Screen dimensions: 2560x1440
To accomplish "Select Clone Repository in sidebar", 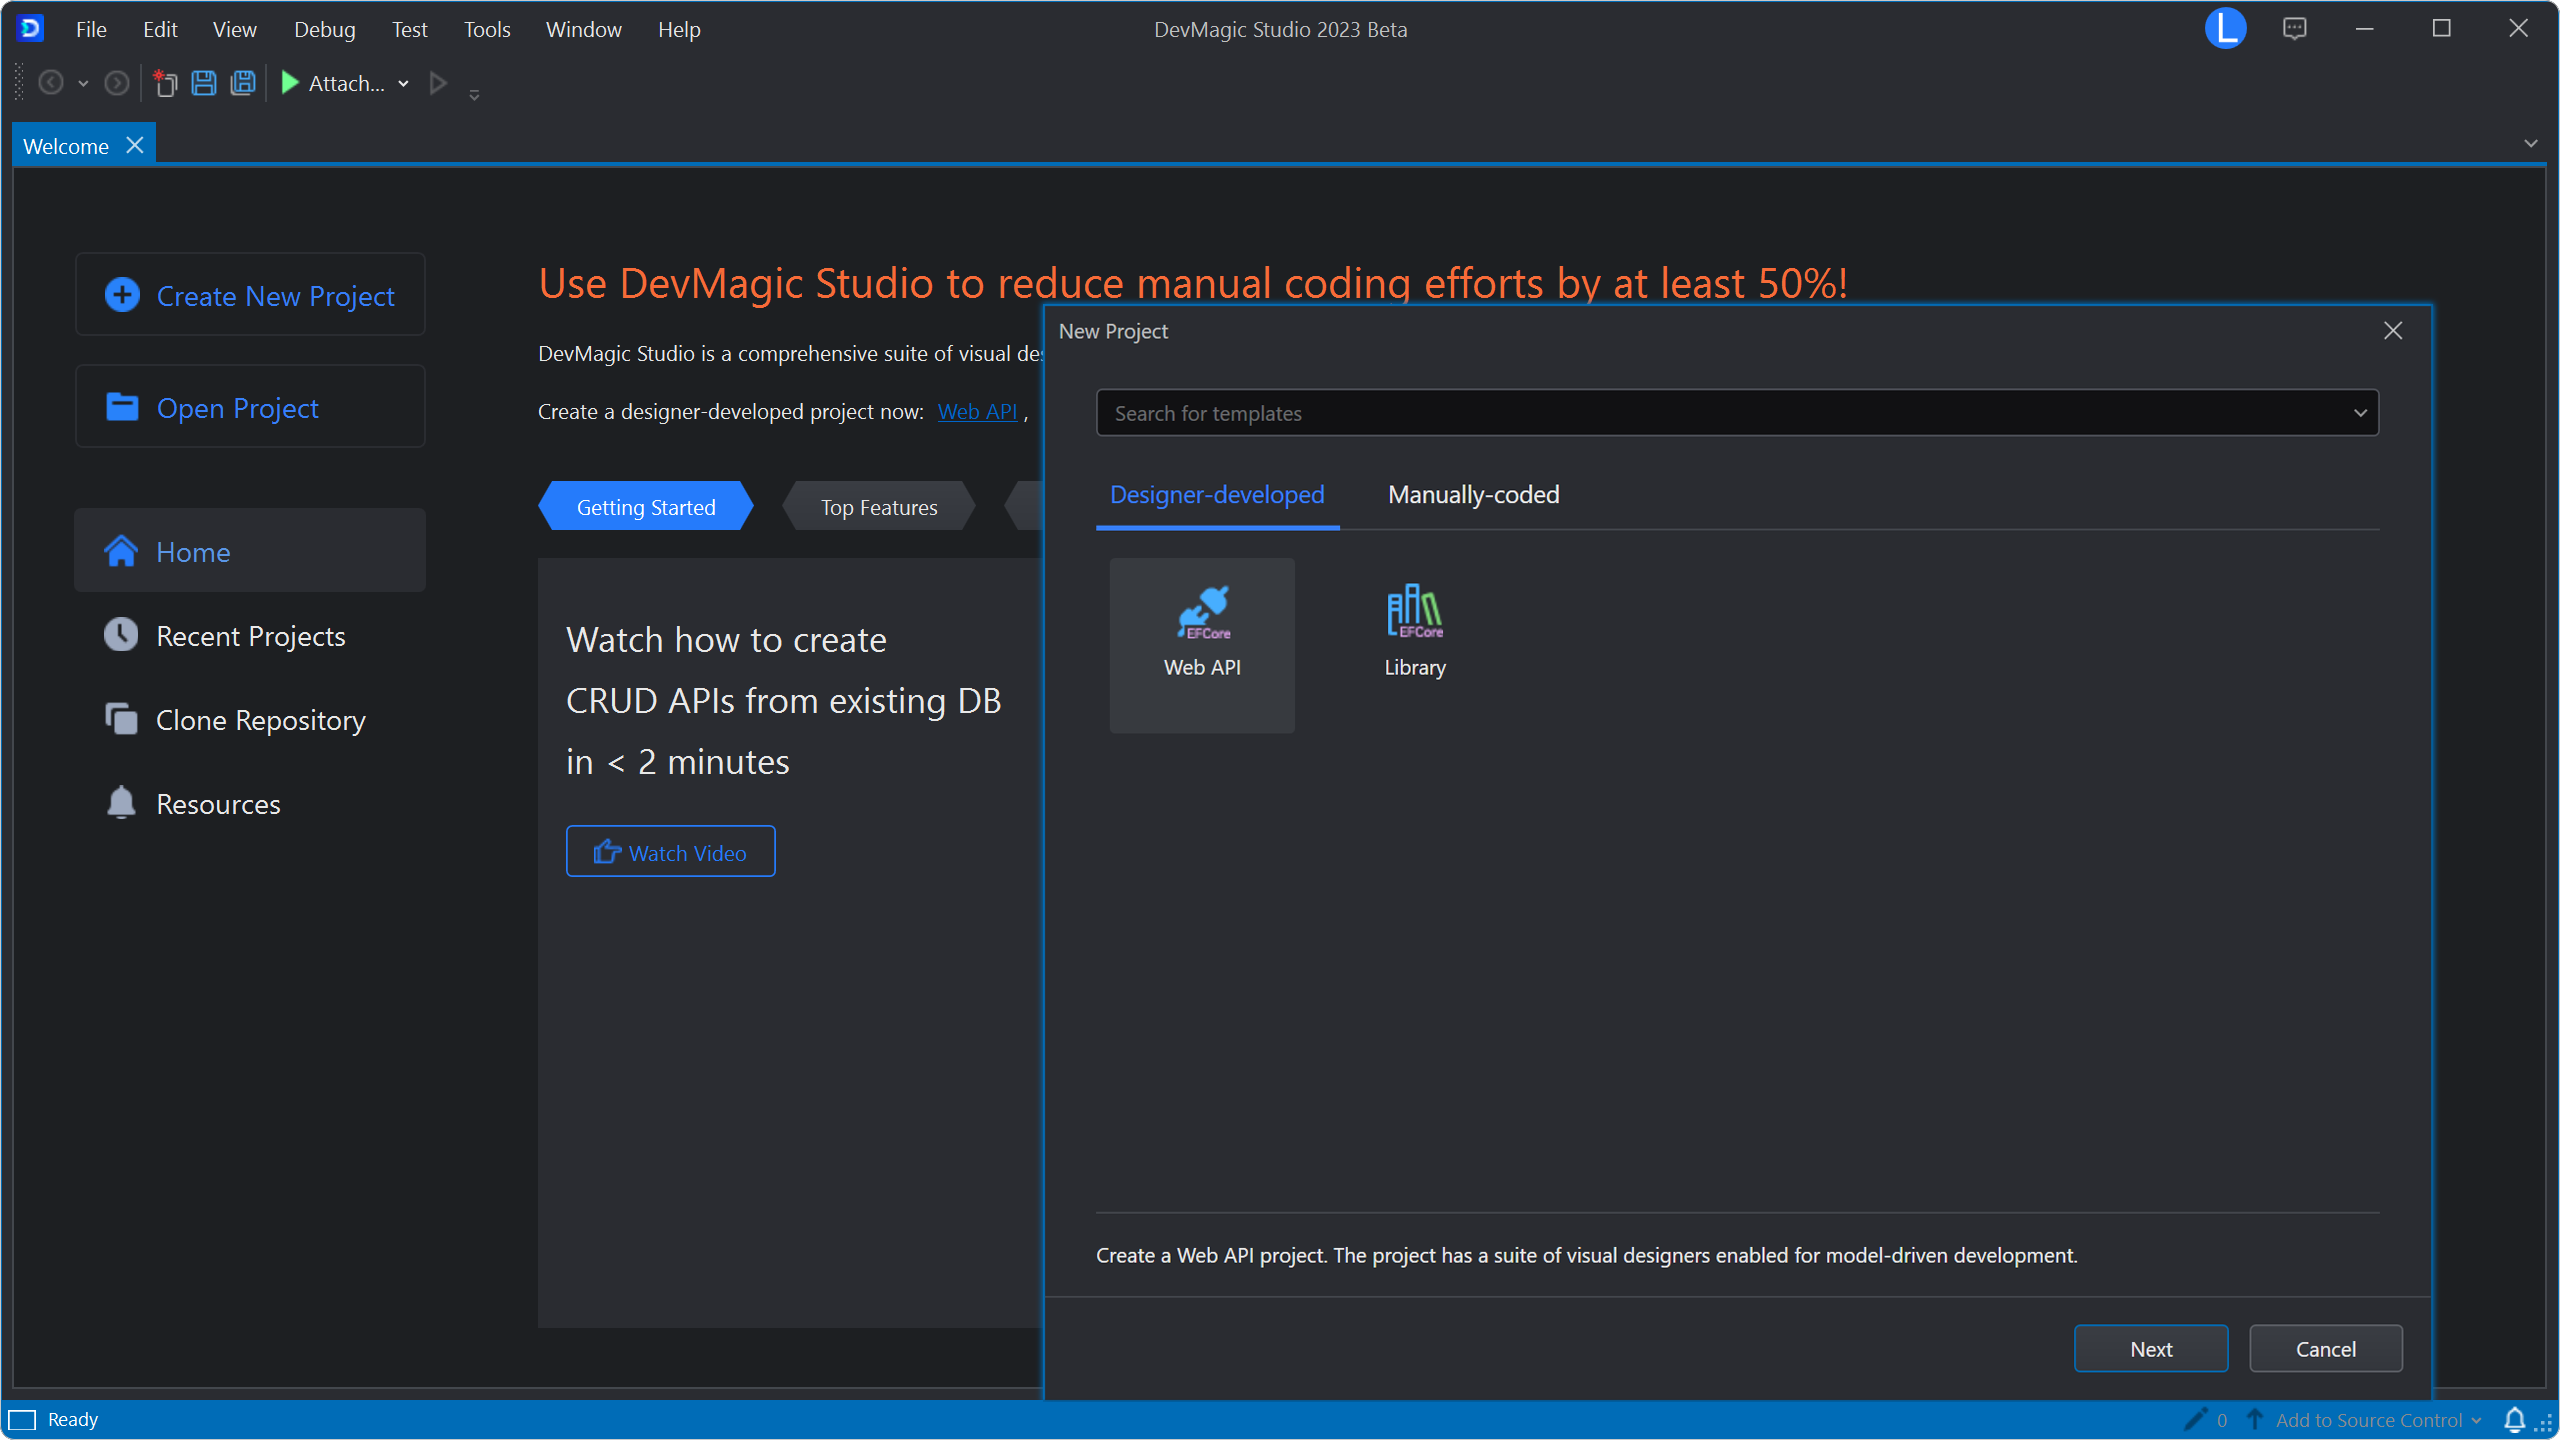I will [250, 719].
